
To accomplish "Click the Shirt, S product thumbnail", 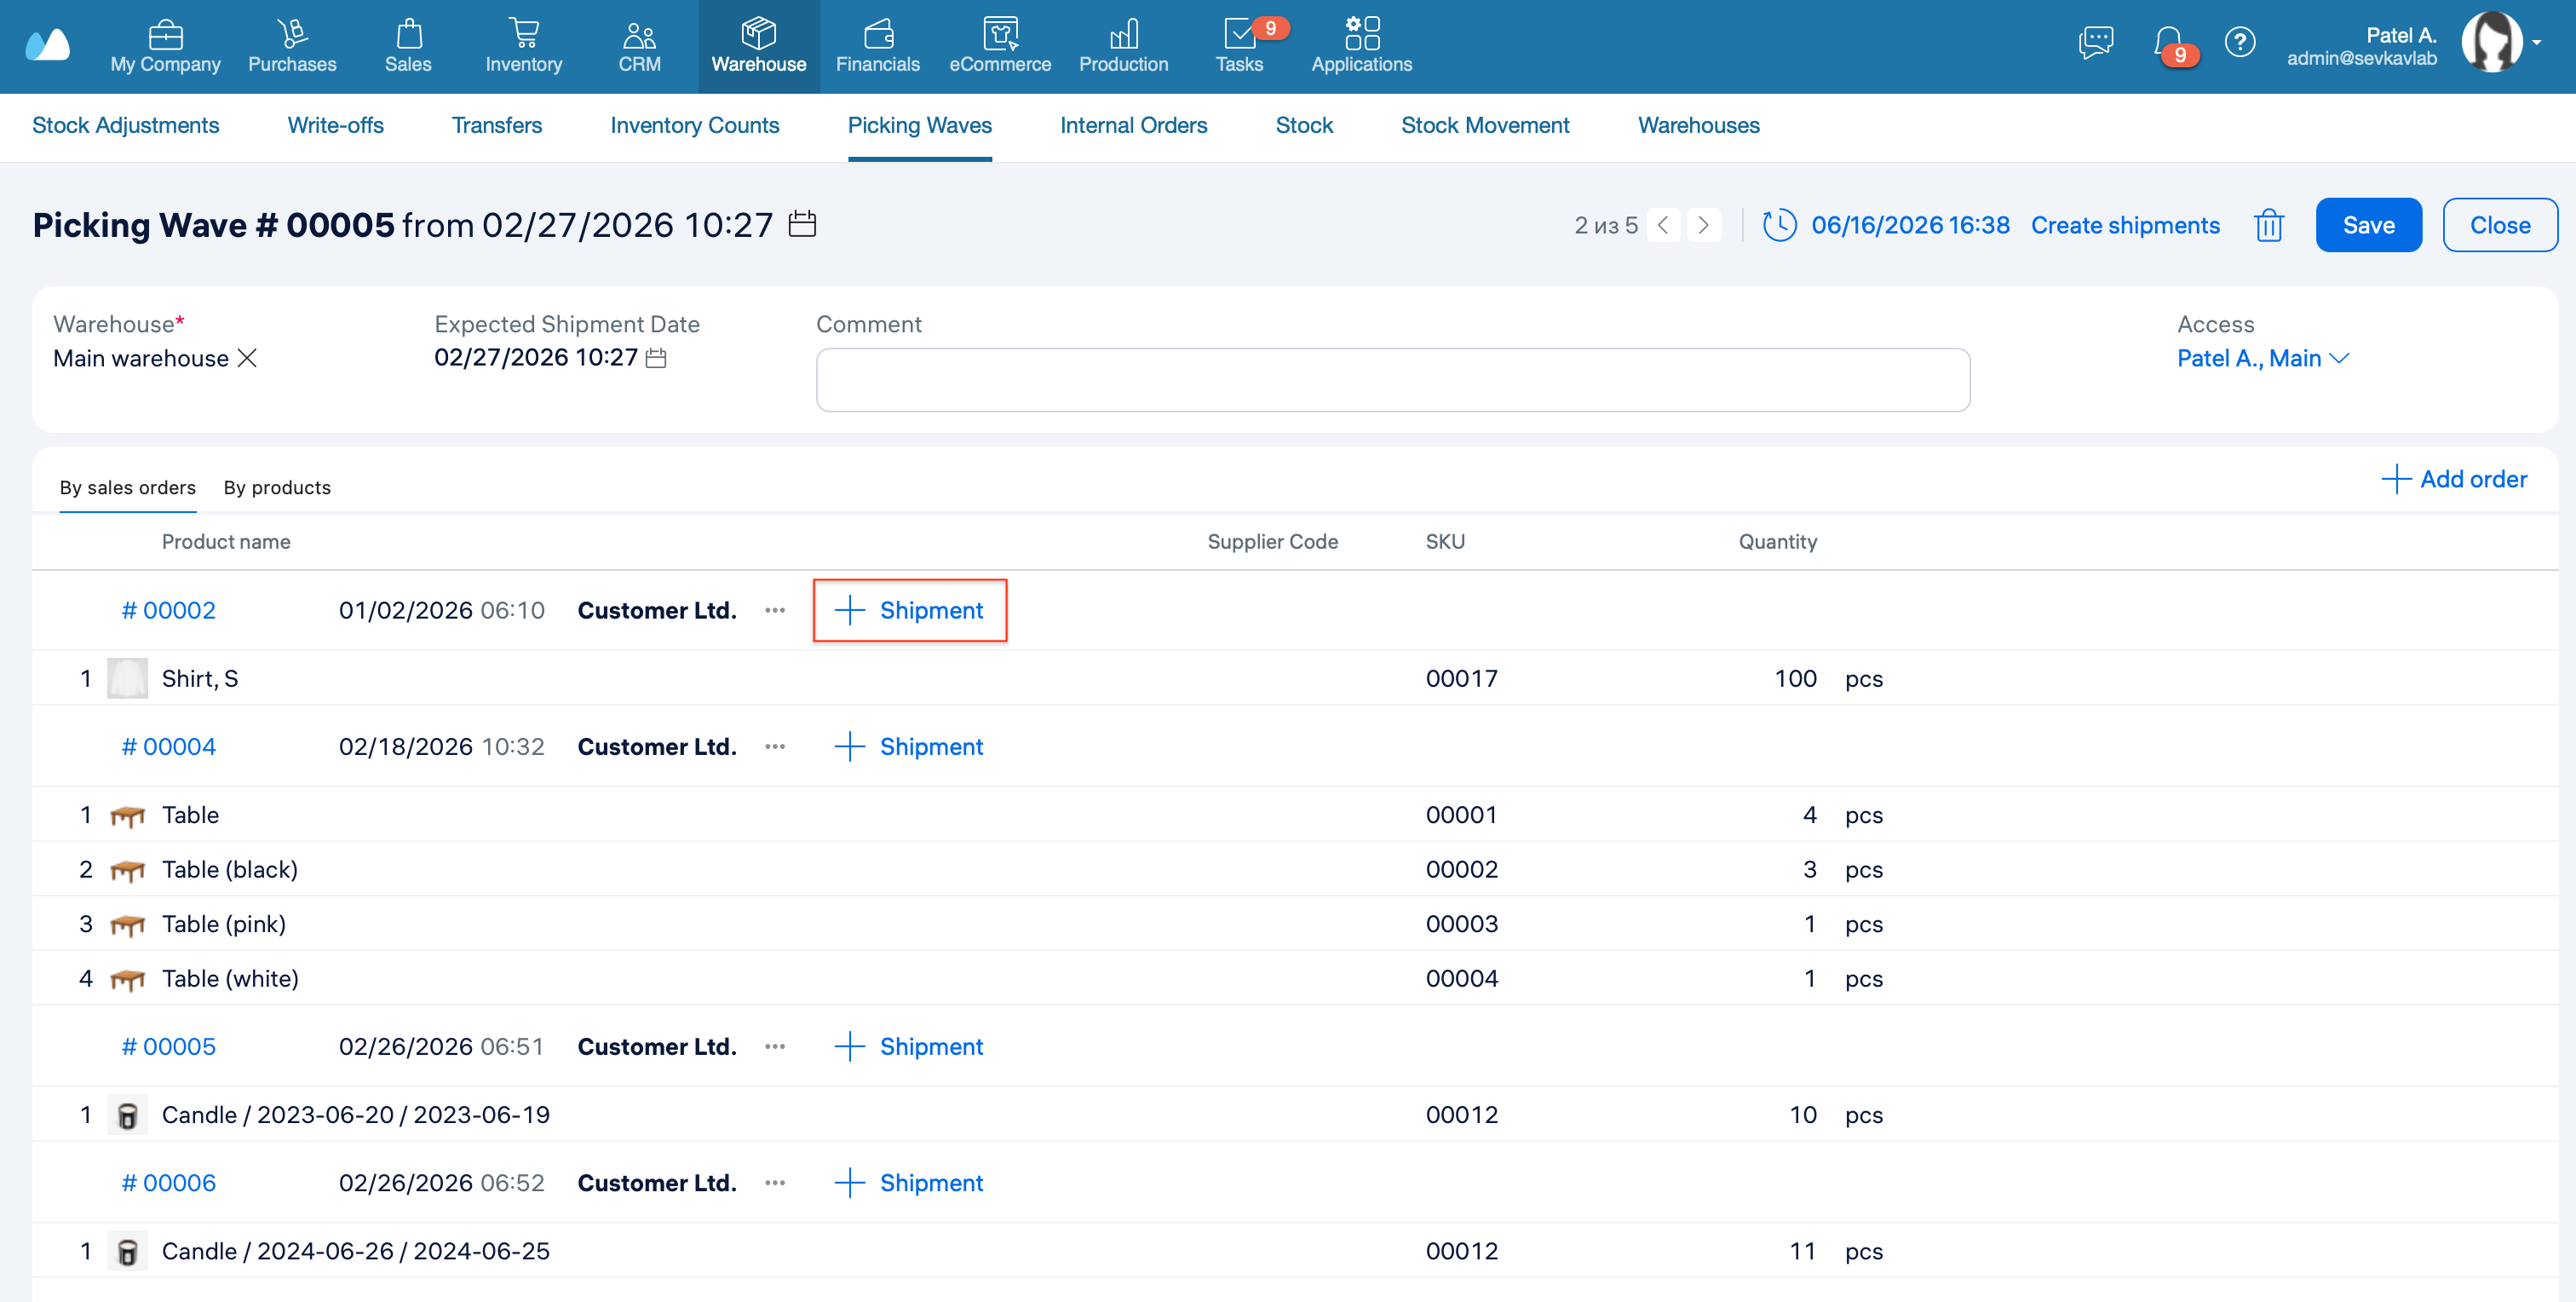I will click(127, 678).
